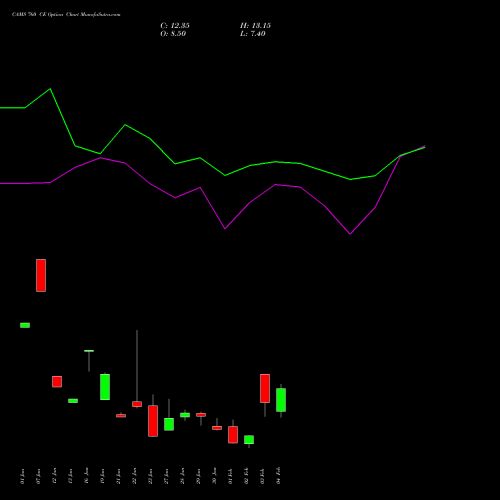Select the 27 Jan date label

click(166, 476)
